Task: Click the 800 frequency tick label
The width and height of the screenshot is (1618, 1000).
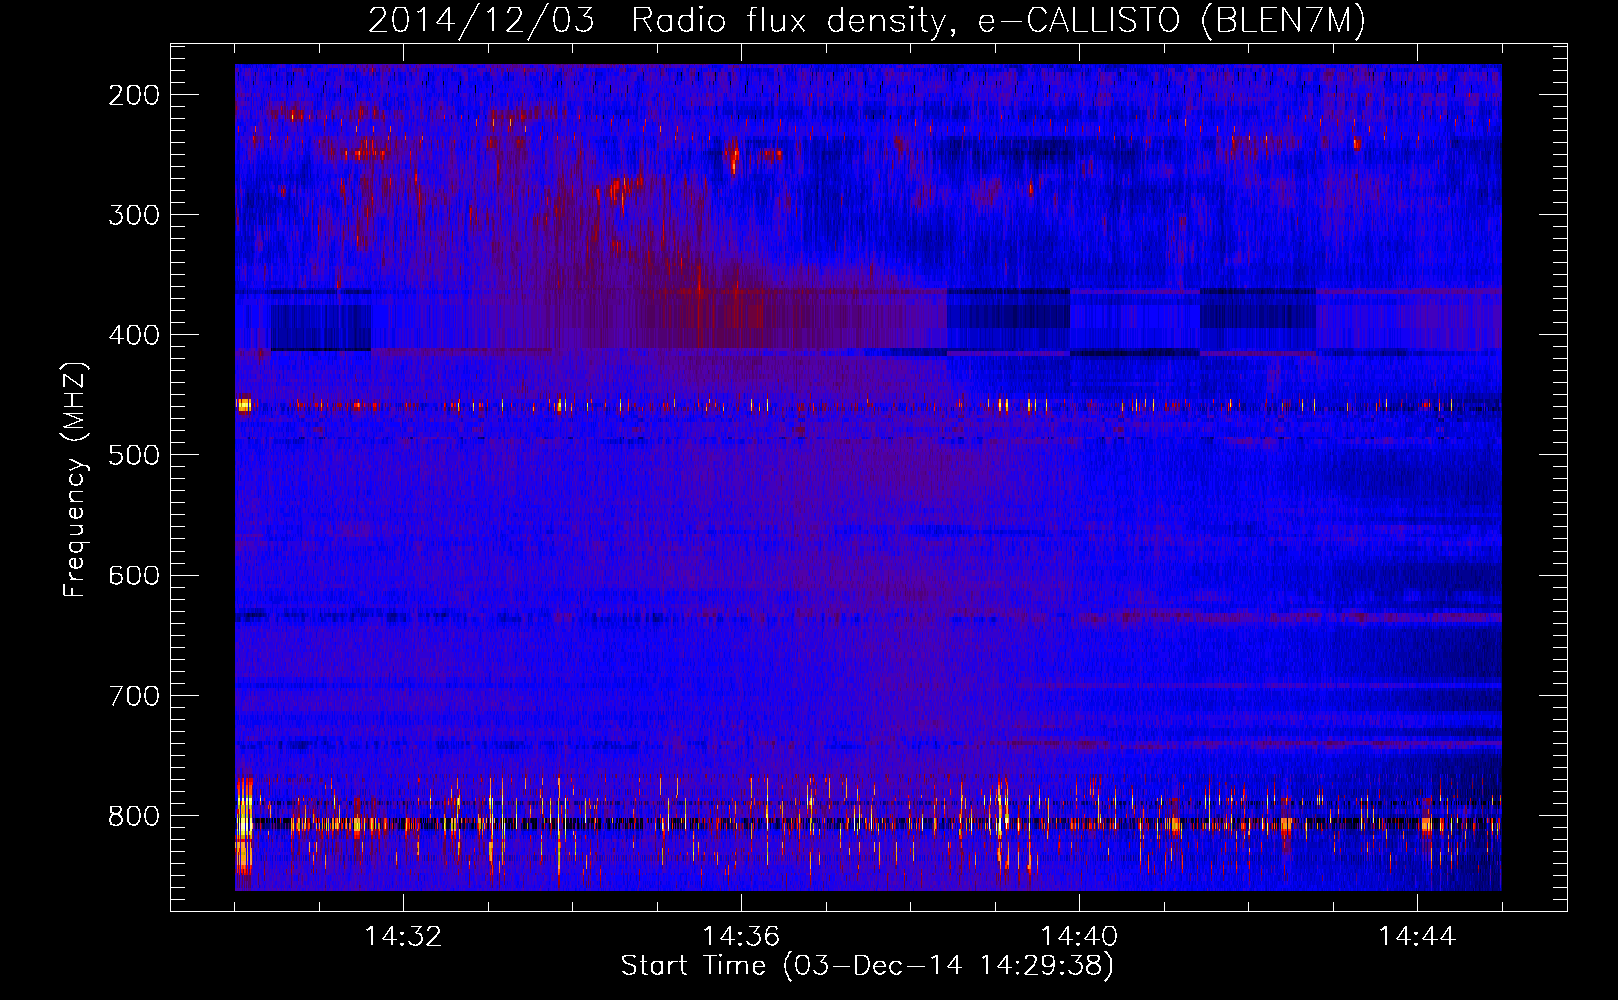Action: click(x=134, y=815)
